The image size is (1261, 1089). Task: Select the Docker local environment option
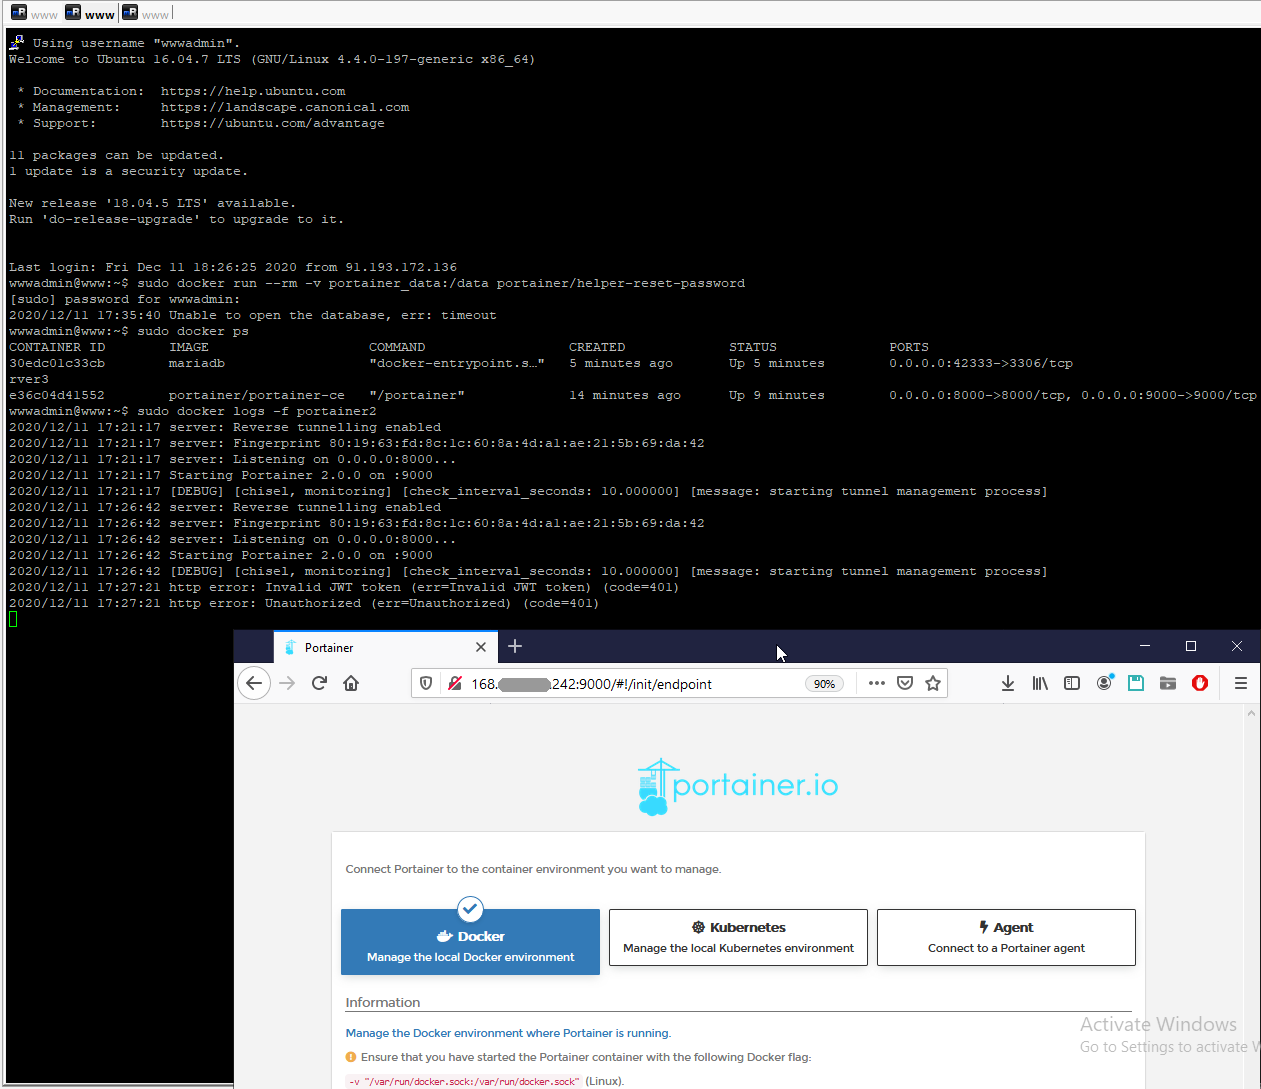point(470,942)
